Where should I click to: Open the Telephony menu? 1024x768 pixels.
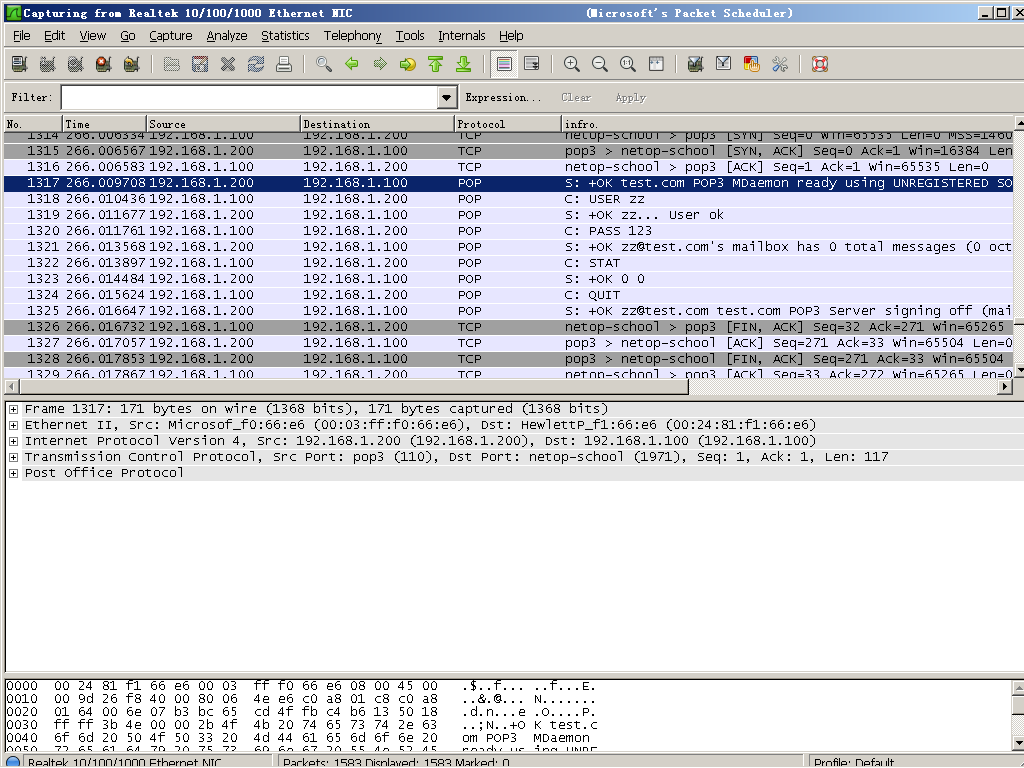(x=352, y=35)
